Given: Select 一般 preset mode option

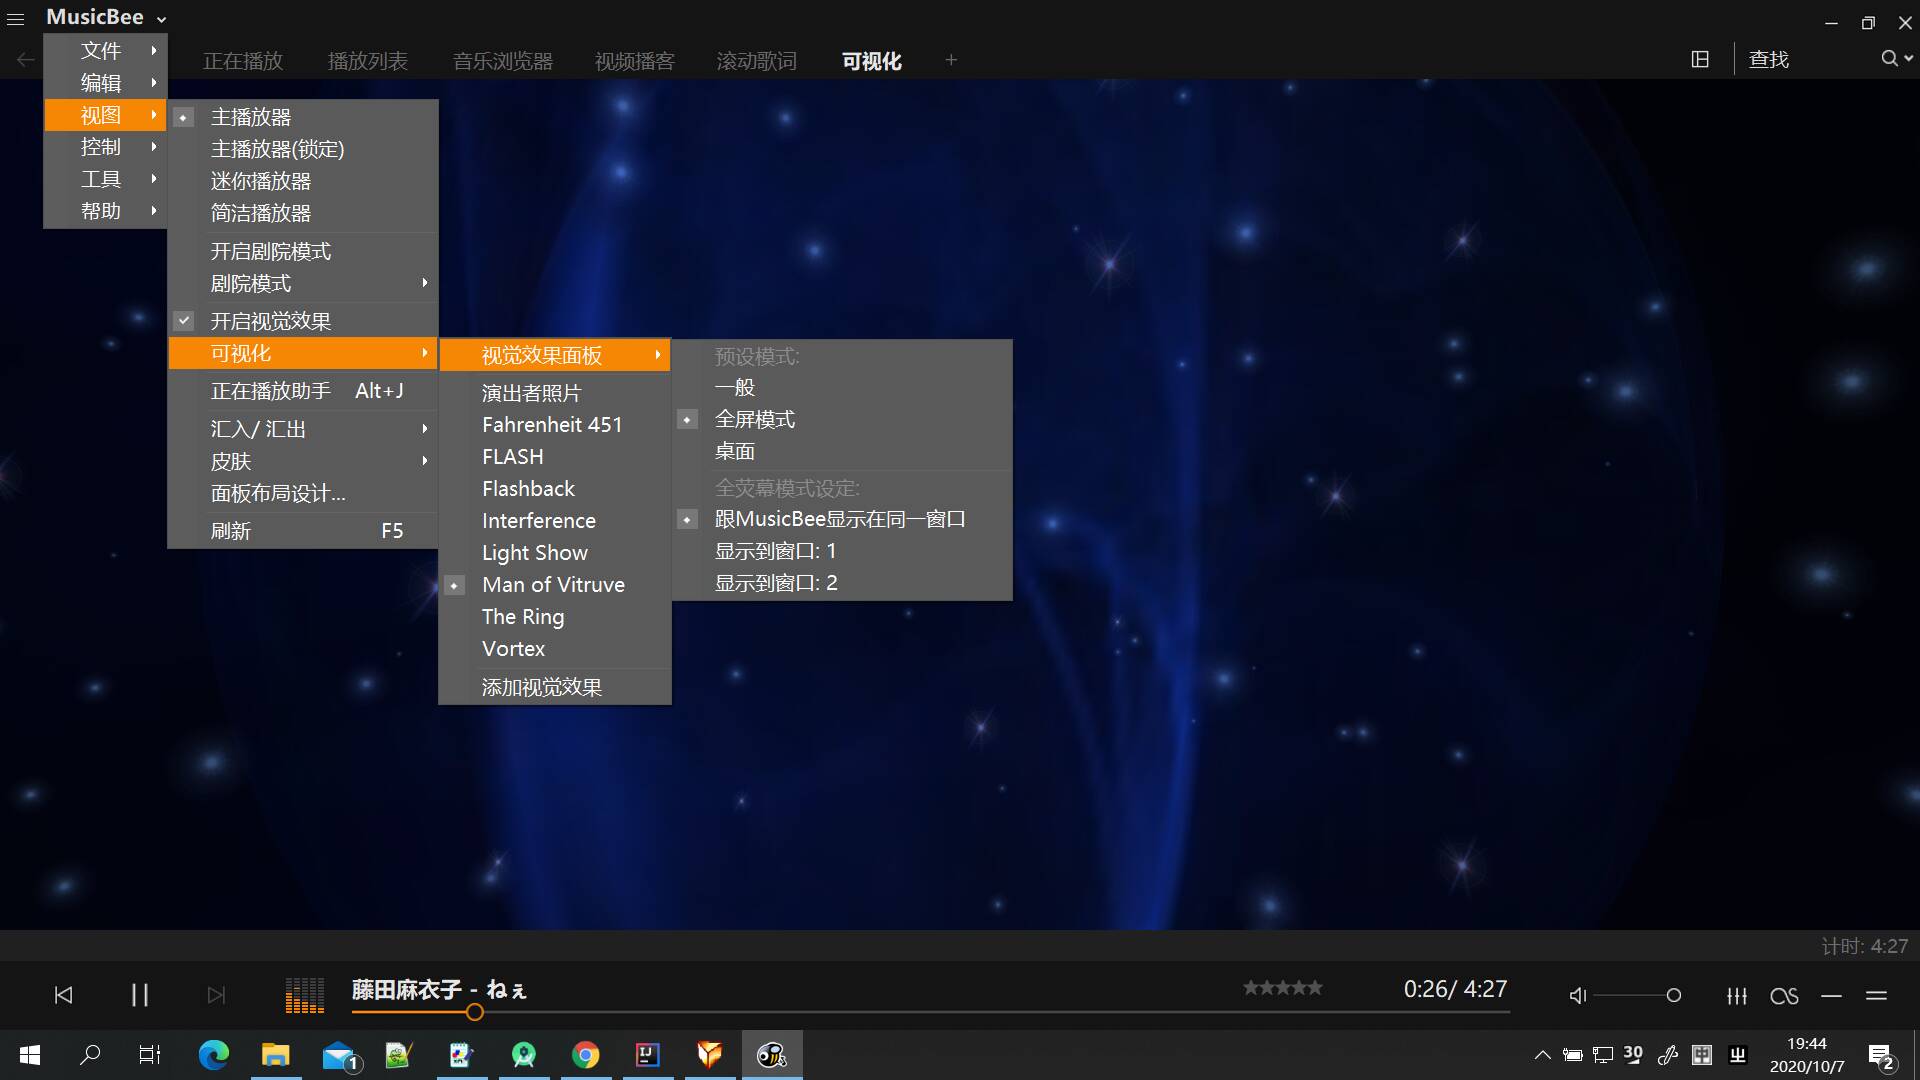Looking at the screenshot, I should point(735,387).
